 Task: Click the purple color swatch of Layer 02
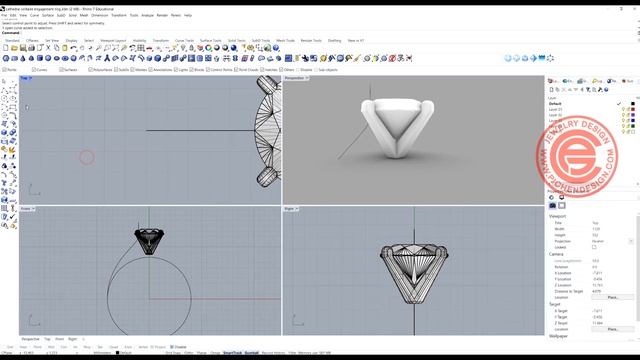click(633, 115)
